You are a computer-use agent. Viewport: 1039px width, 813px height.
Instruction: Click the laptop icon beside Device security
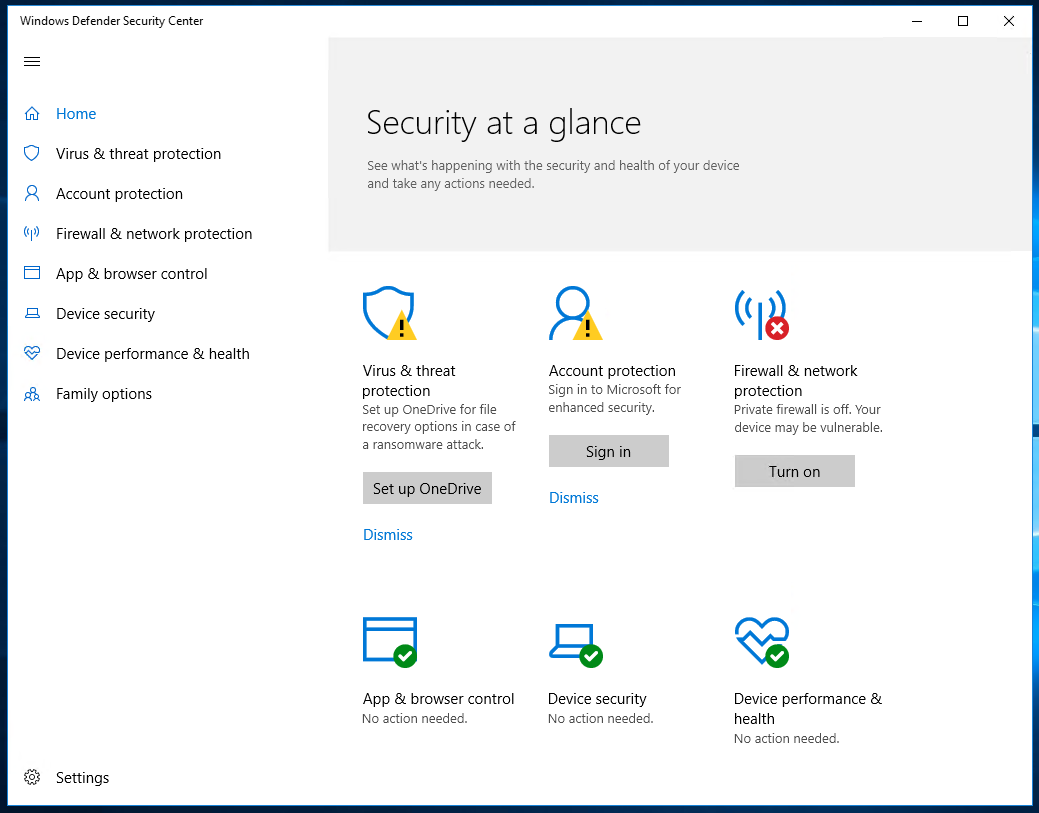point(32,313)
